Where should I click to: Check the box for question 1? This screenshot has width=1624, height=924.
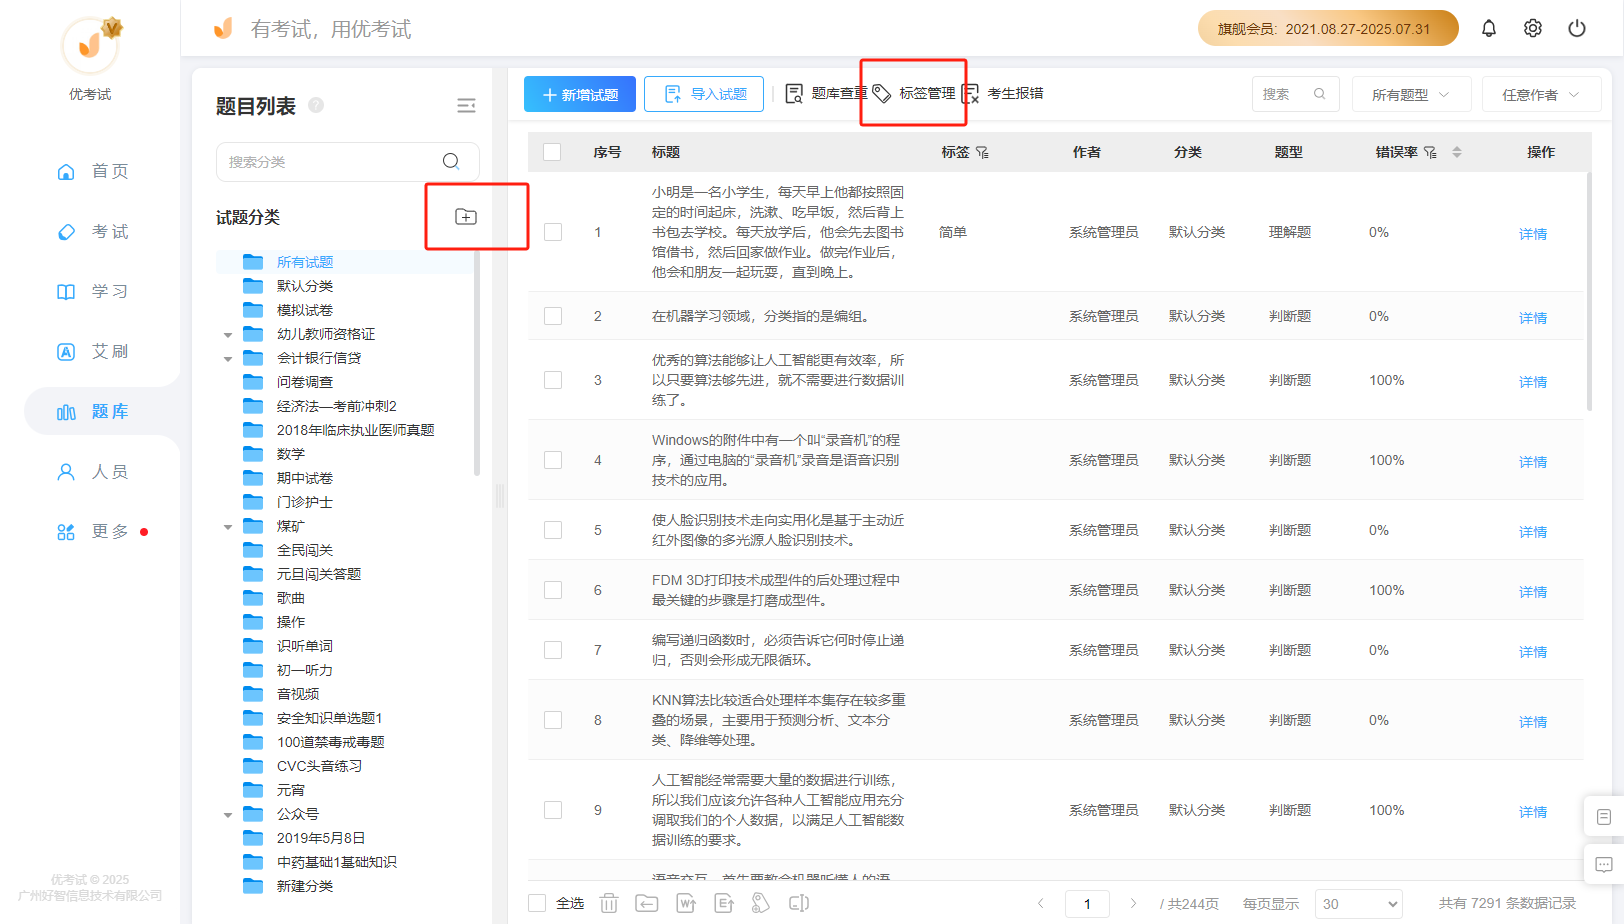coord(553,232)
